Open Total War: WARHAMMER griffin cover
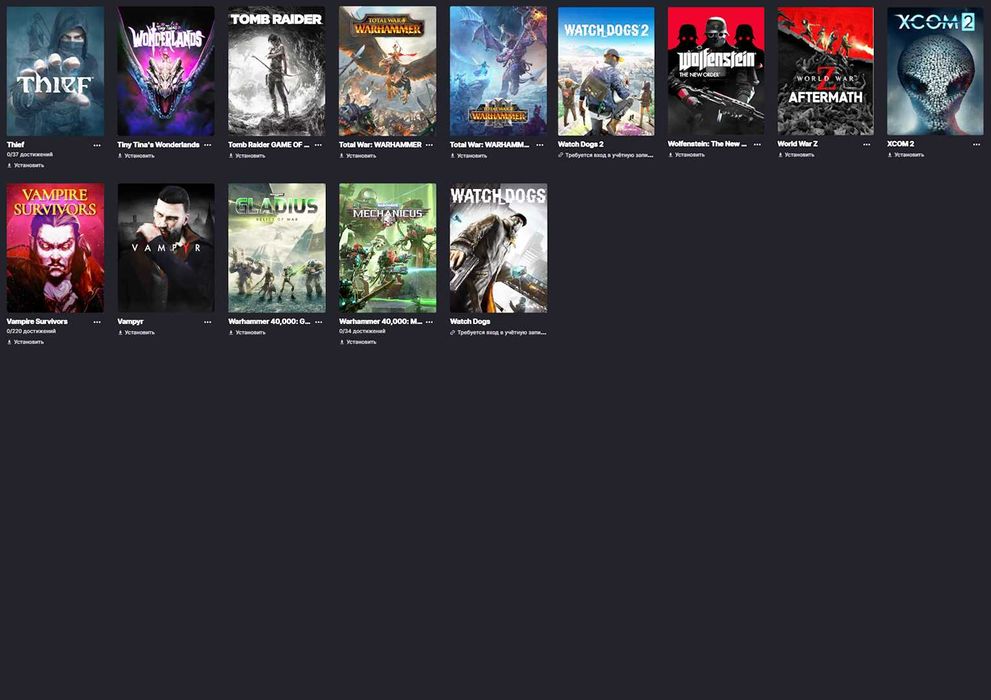Viewport: 991px width, 700px height. pyautogui.click(x=387, y=71)
